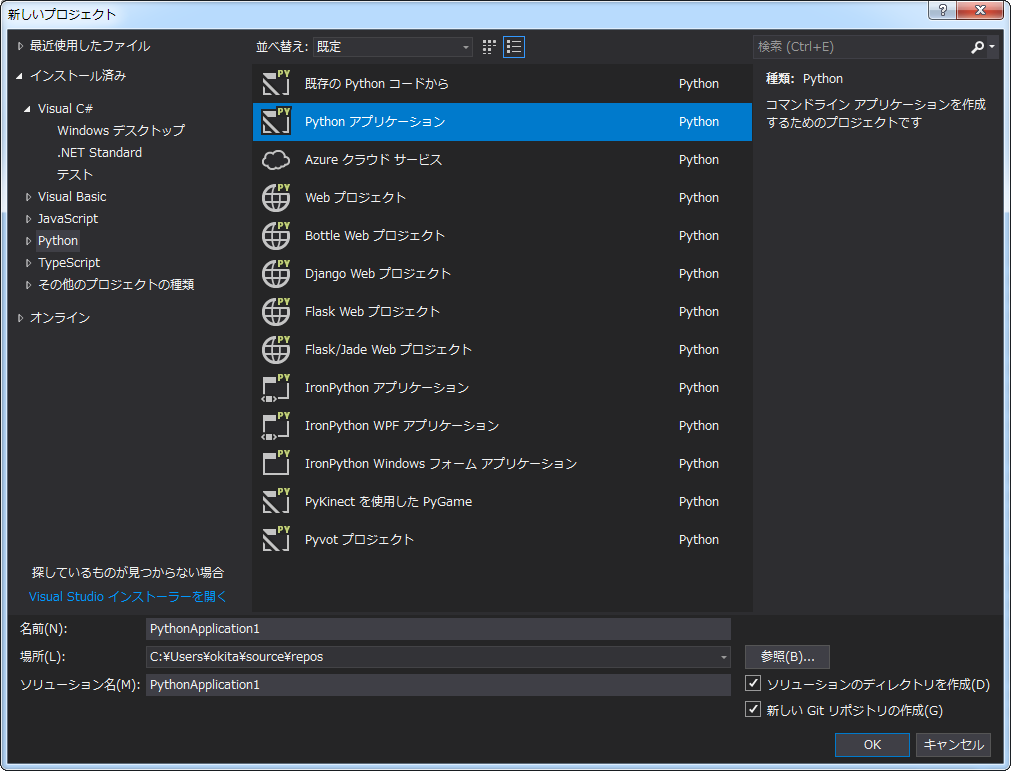Select PyKinect を使用した PyGame template name
The image size is (1011, 771).
click(x=388, y=502)
